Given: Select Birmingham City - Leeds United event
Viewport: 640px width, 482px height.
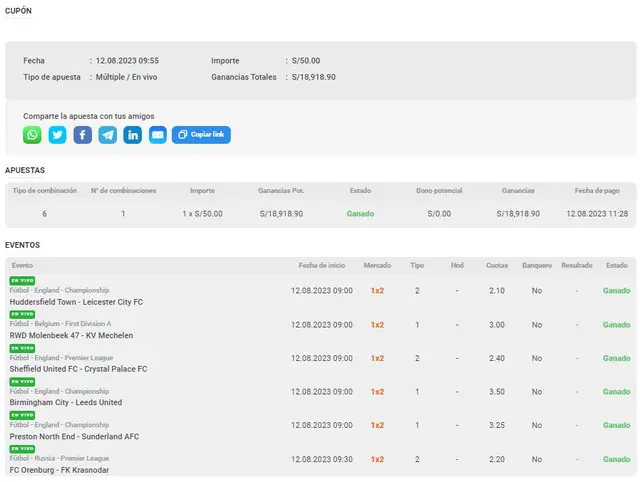Looking at the screenshot, I should click(x=66, y=402).
